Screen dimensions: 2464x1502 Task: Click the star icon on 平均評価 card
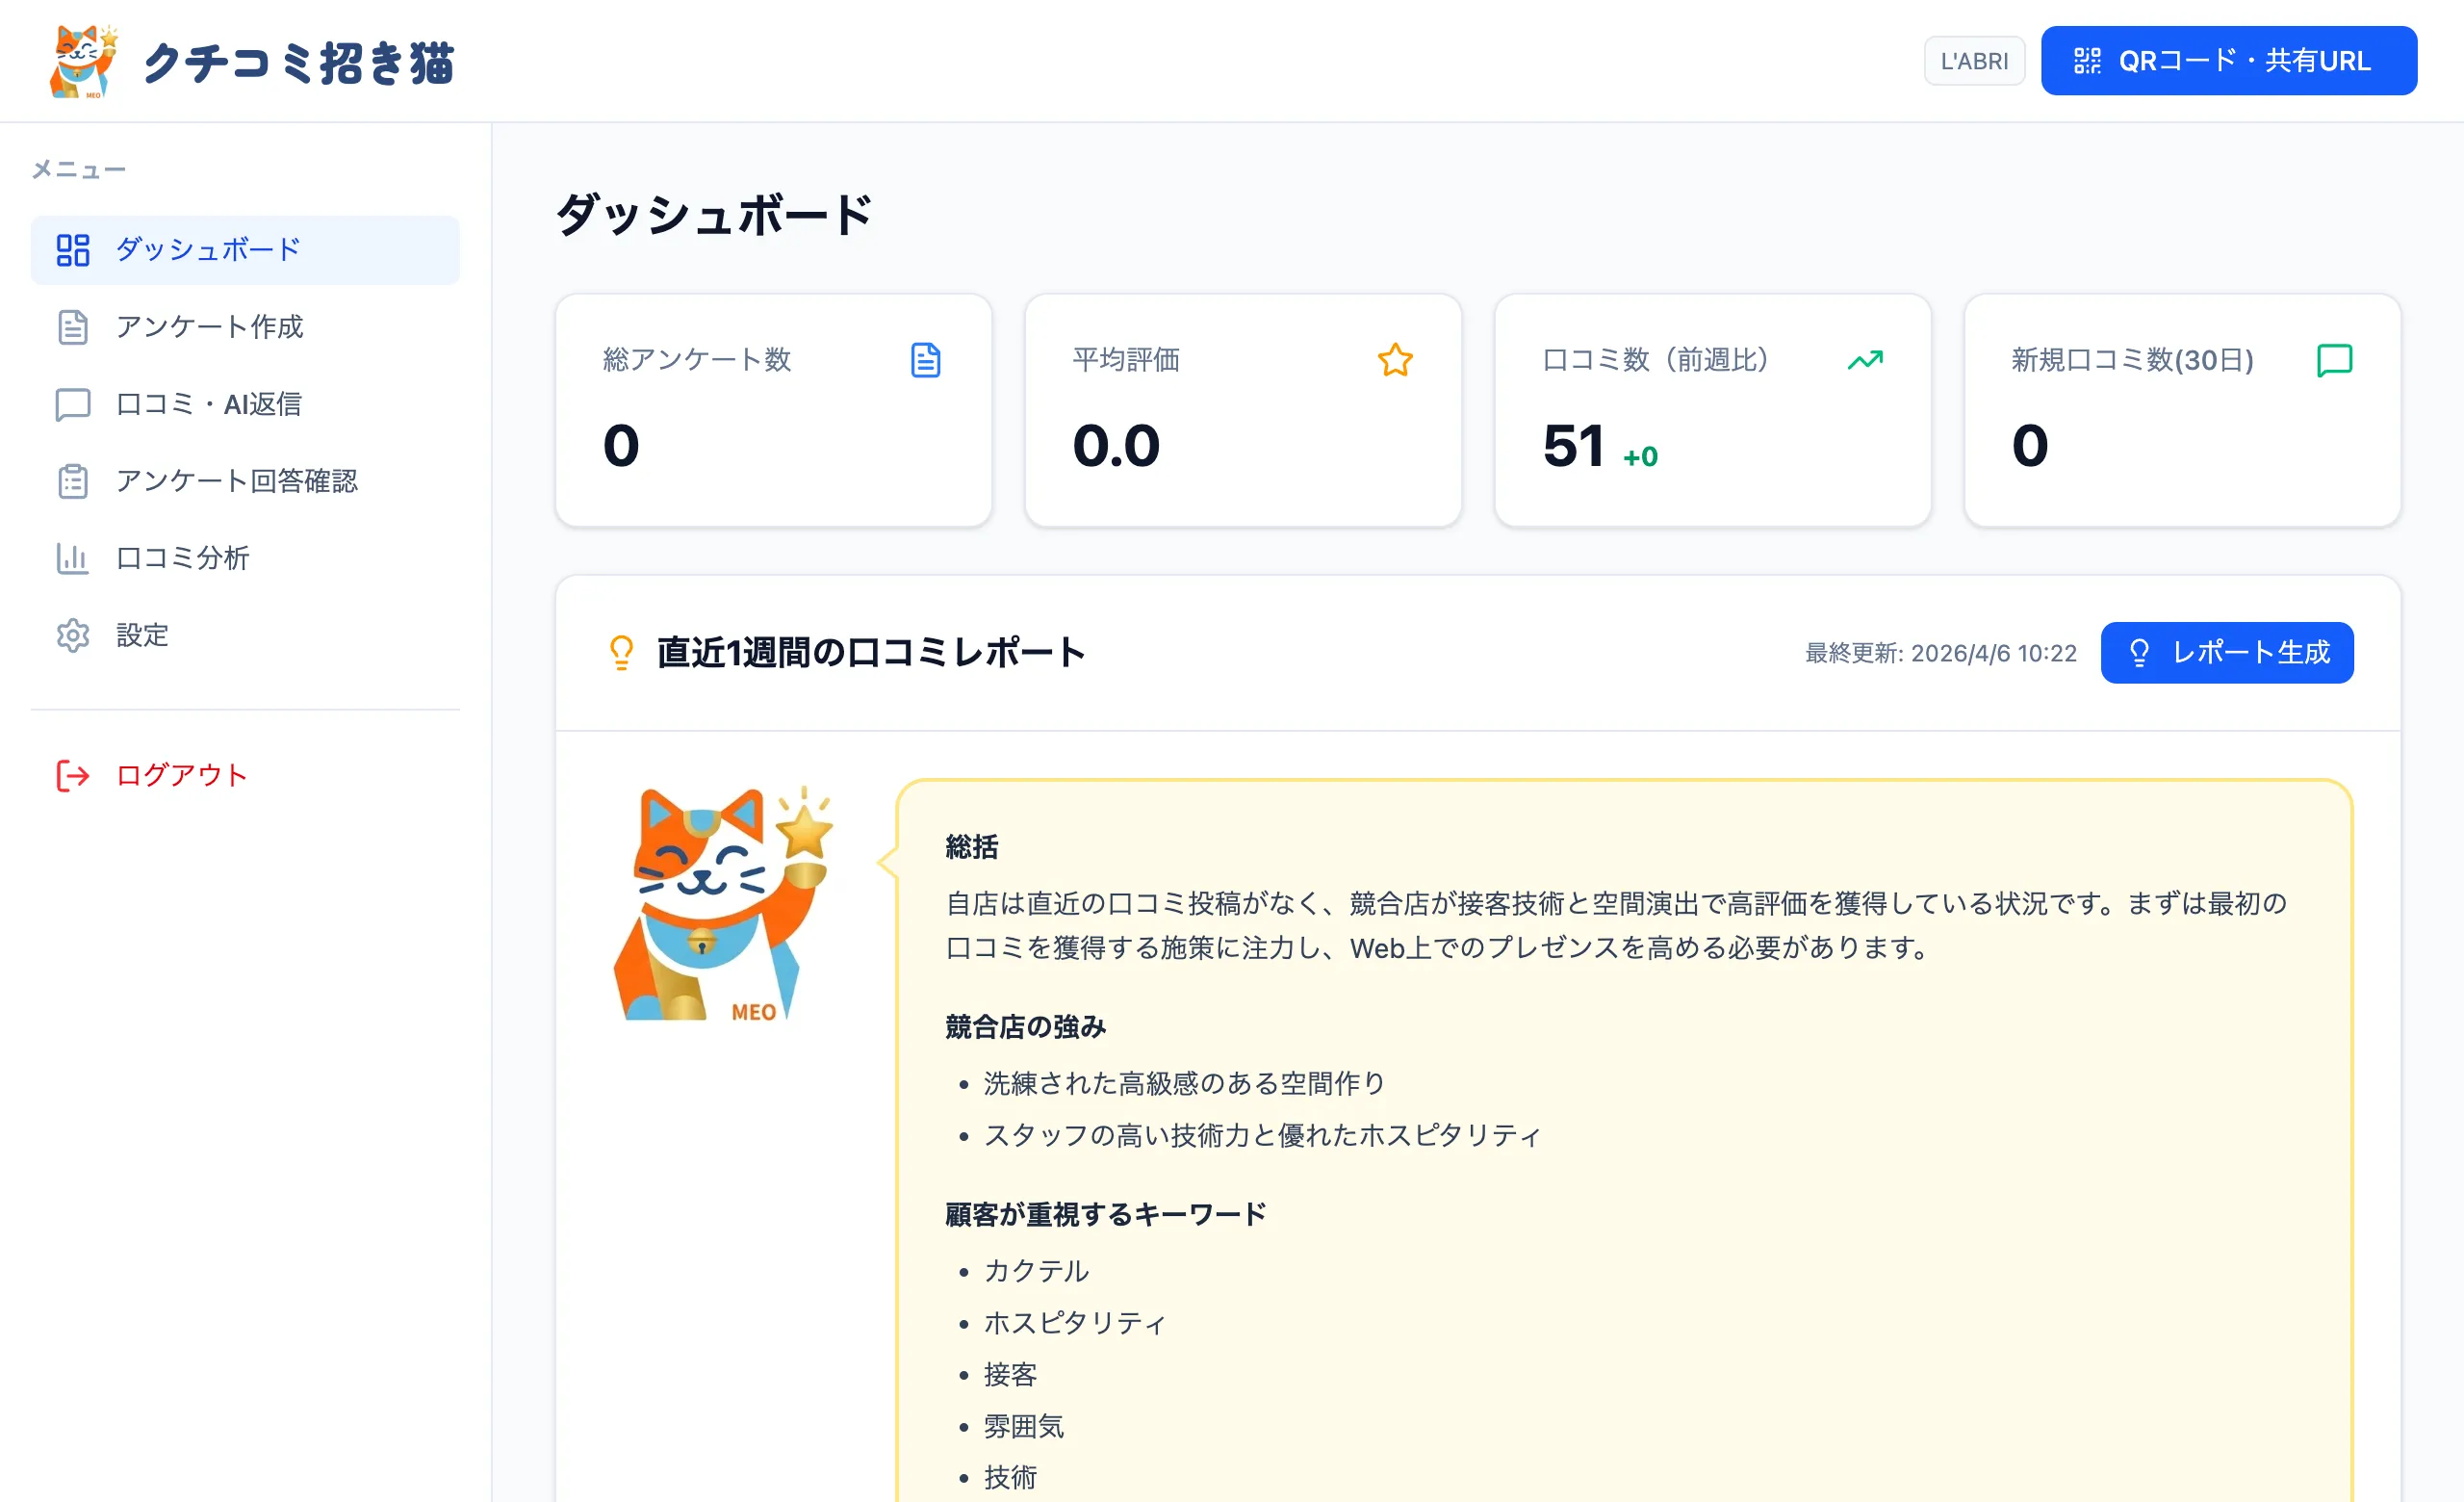[1396, 360]
